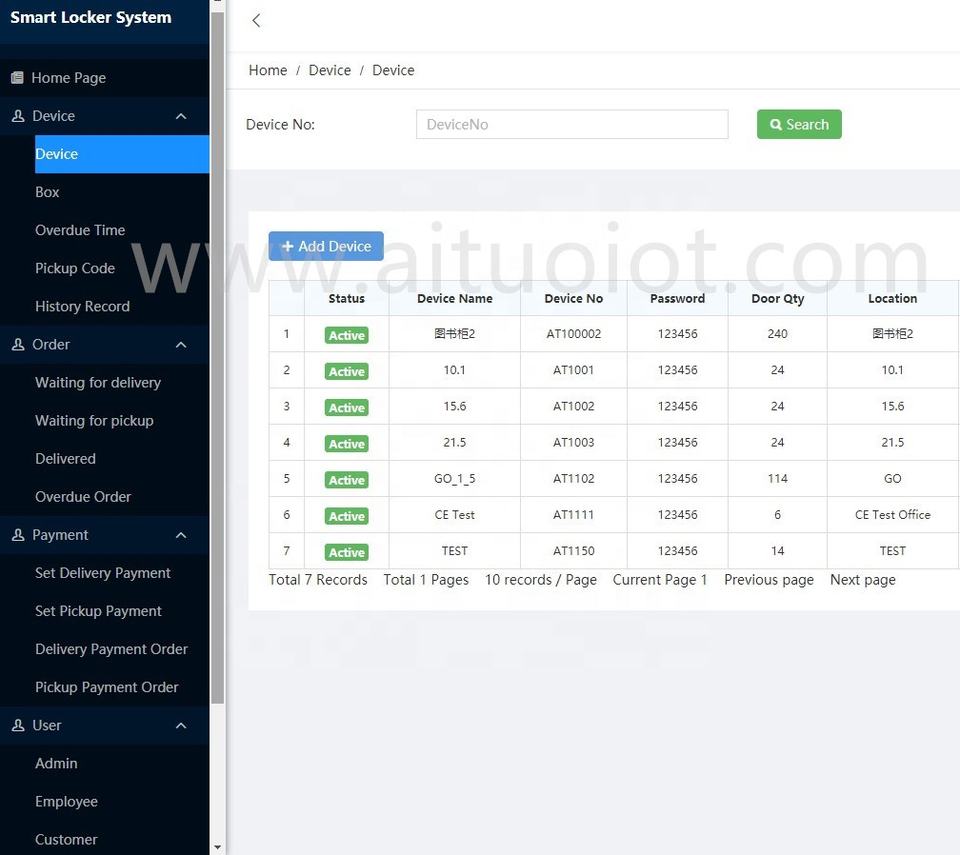Click the back arrow icon at top

(257, 20)
